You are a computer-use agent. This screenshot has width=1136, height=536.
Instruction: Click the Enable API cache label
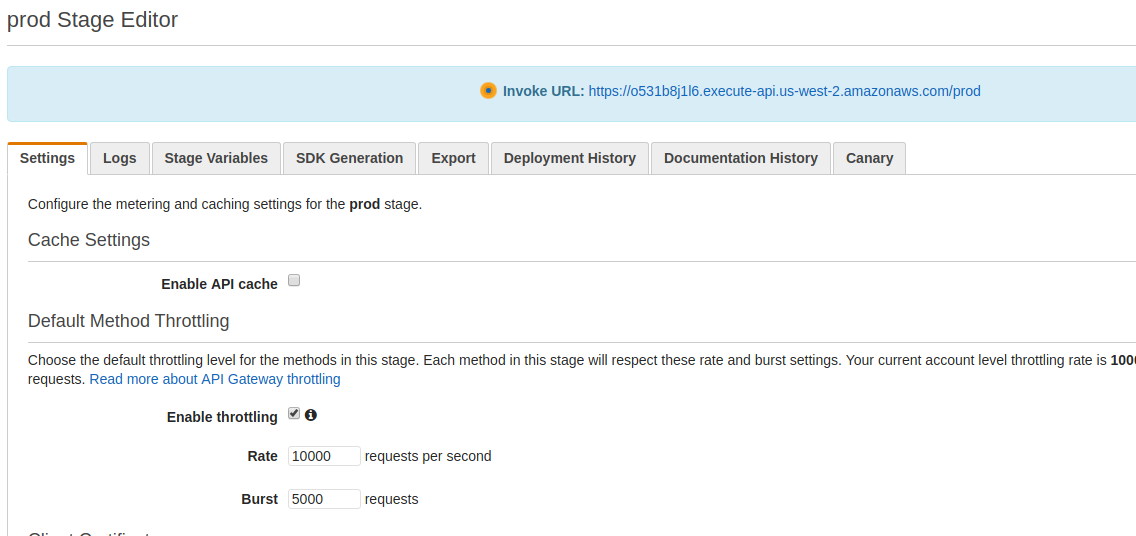[219, 284]
